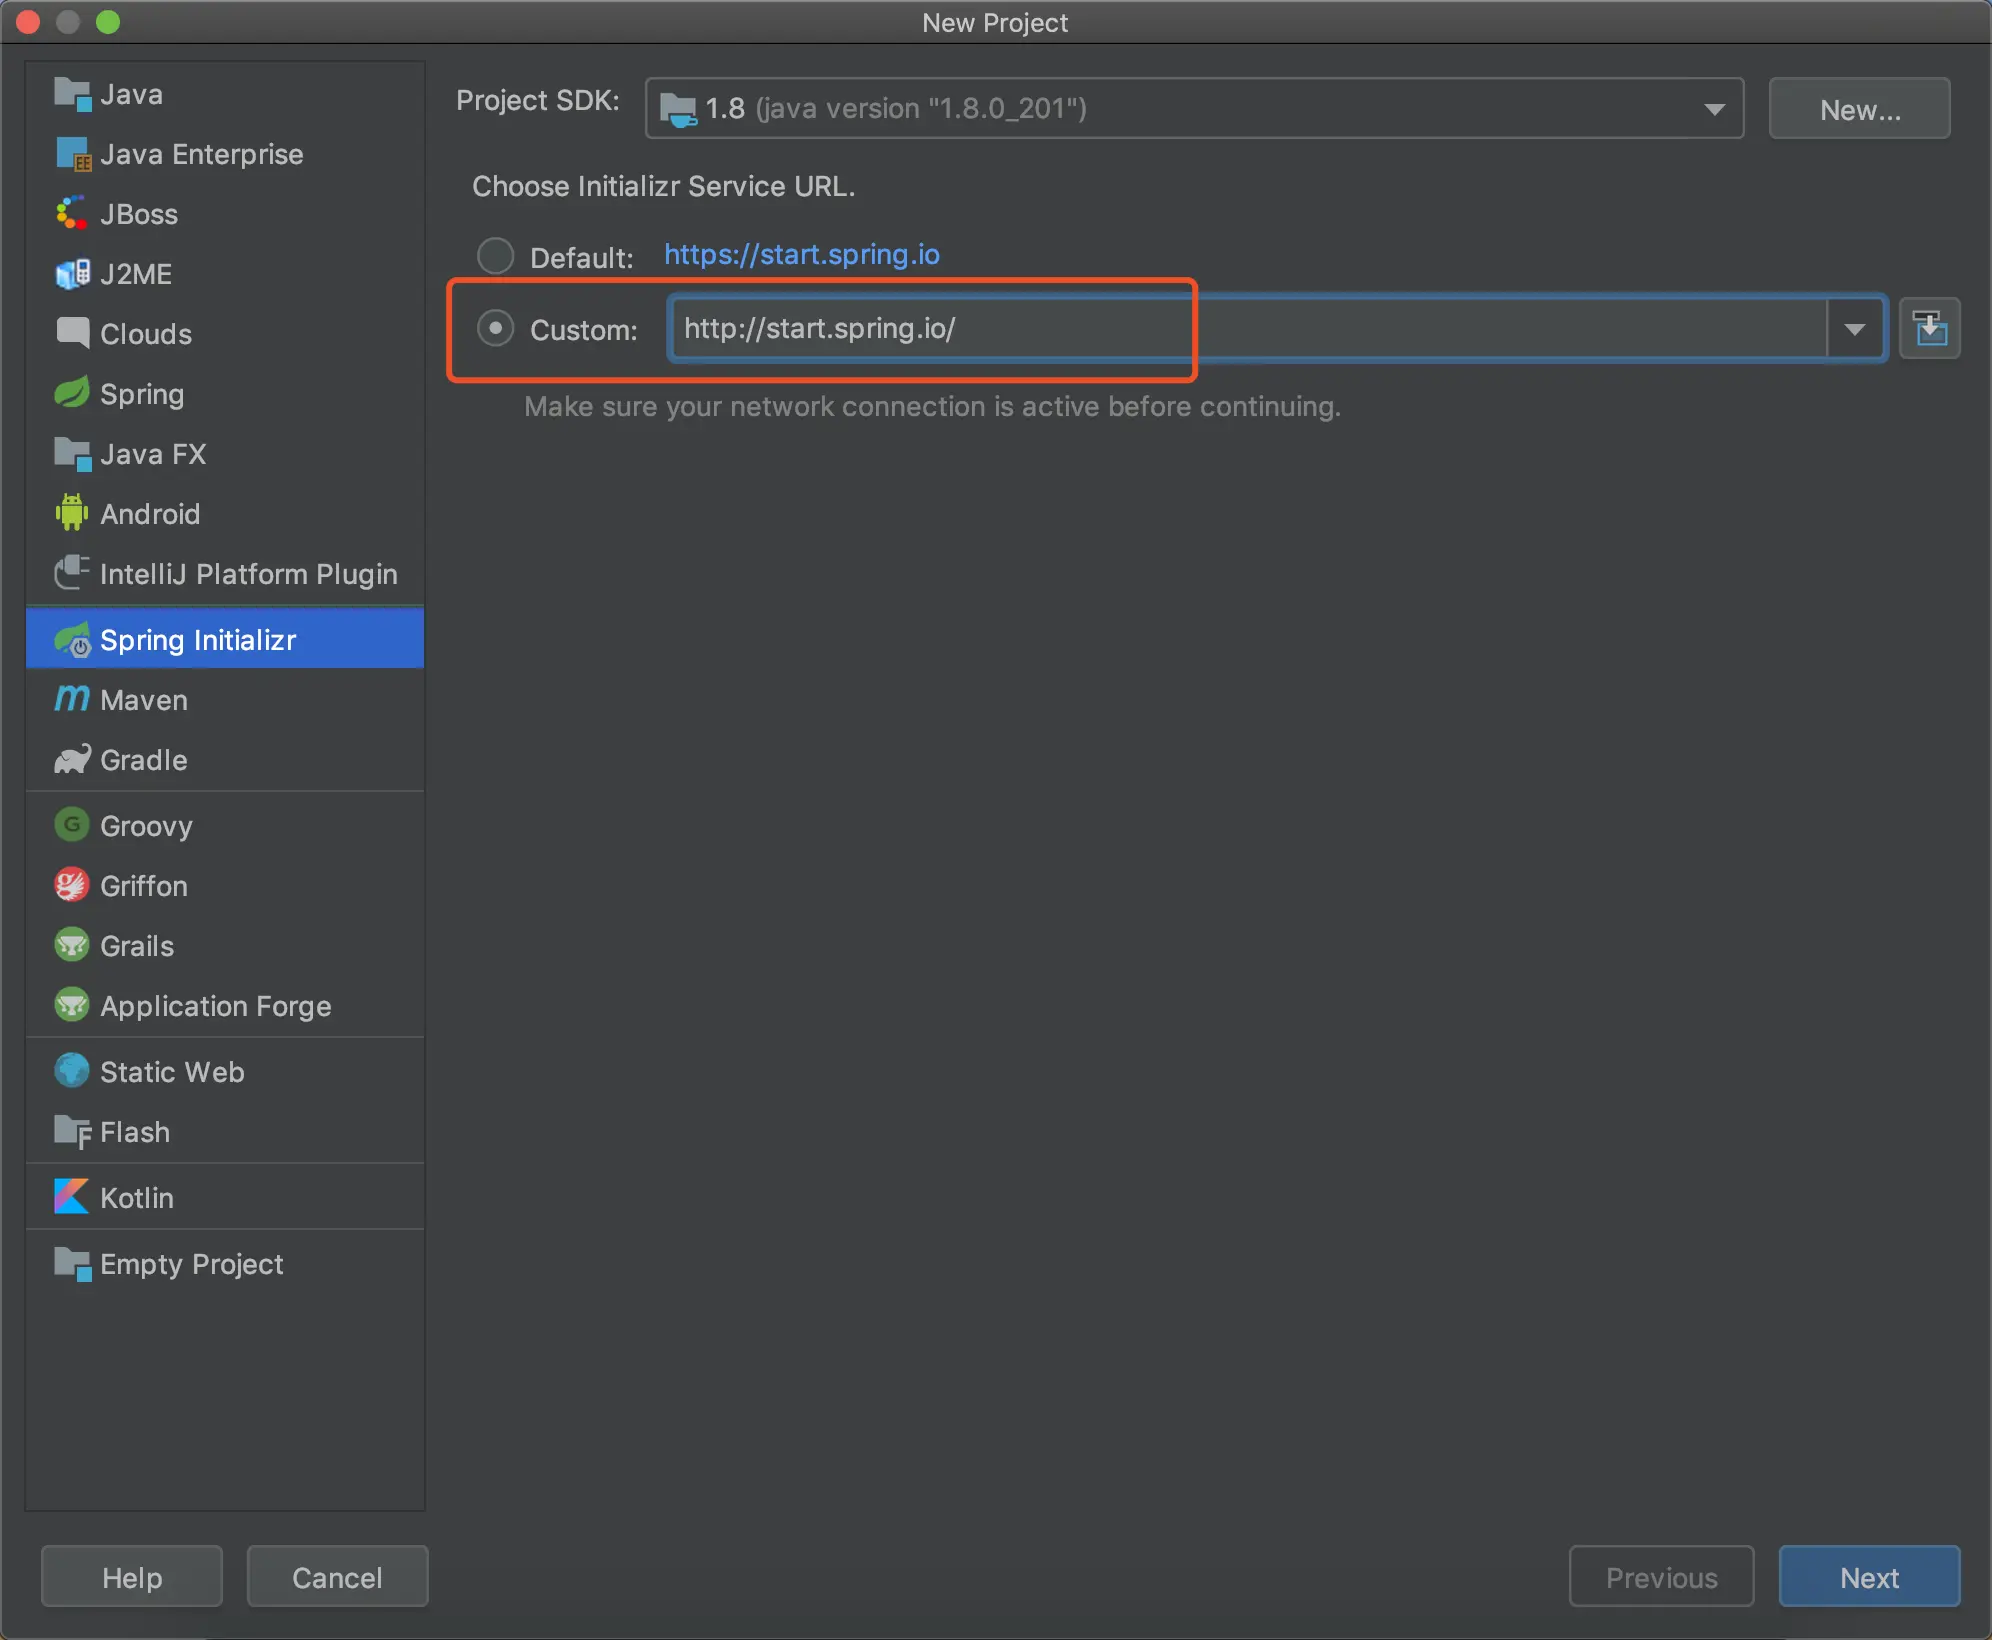Click the New... SDK button
This screenshot has height=1640, width=1992.
1858,109
